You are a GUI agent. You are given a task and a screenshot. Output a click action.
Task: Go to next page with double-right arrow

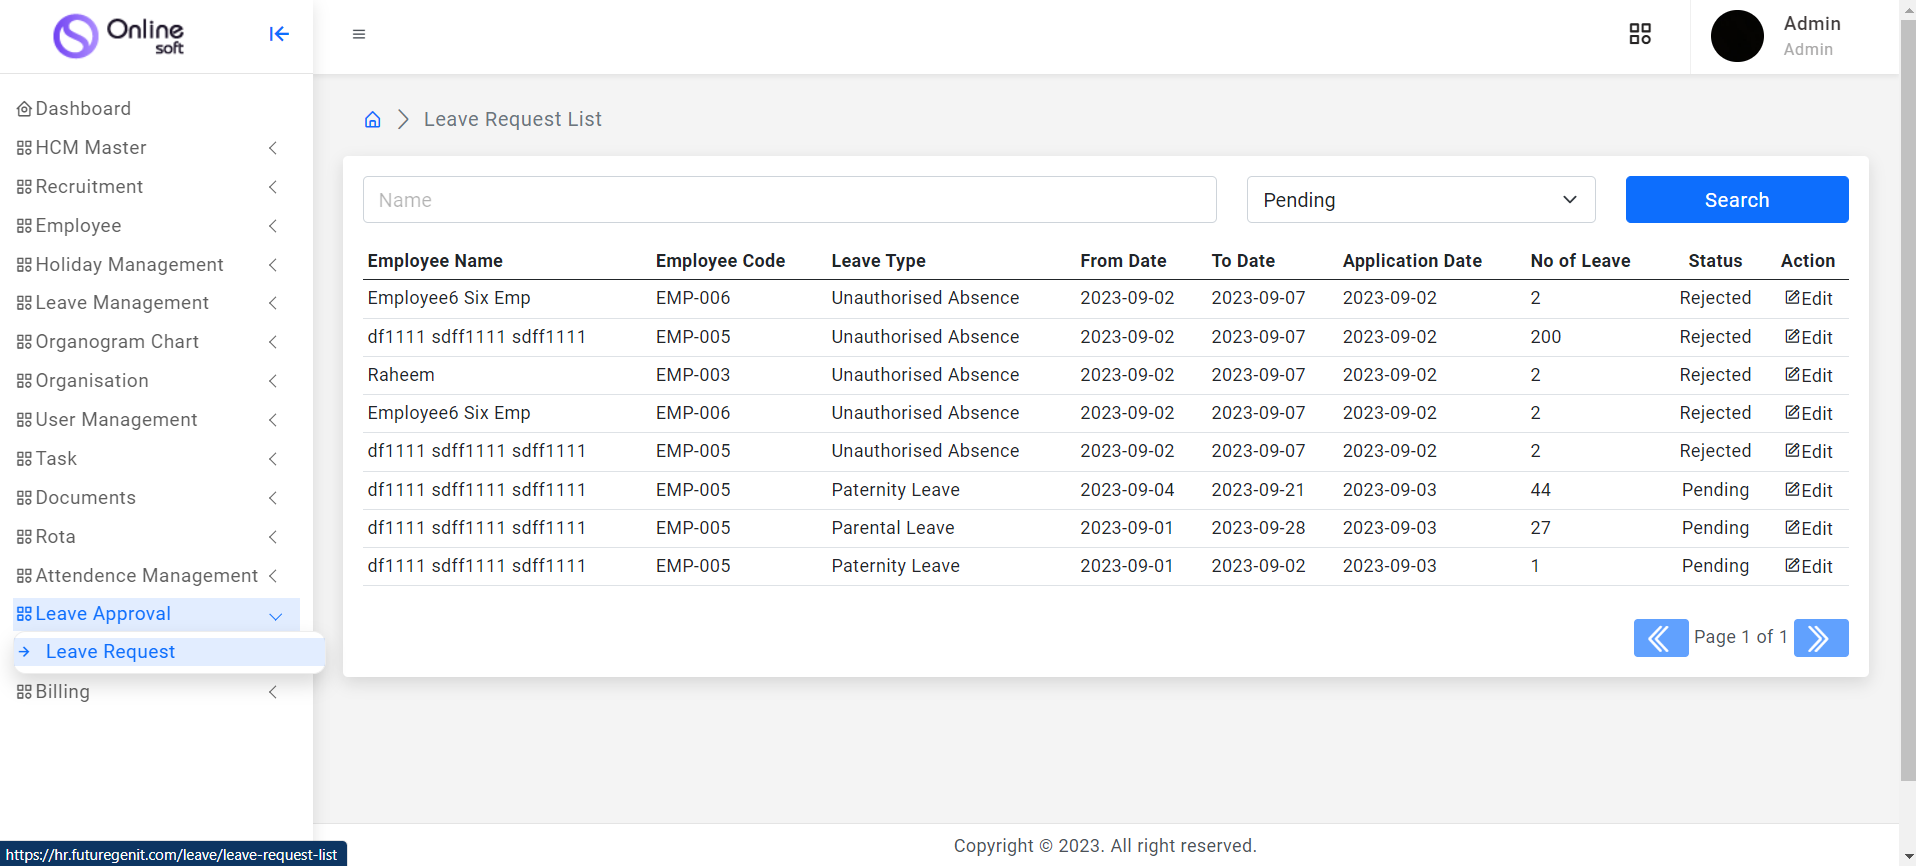1820,638
